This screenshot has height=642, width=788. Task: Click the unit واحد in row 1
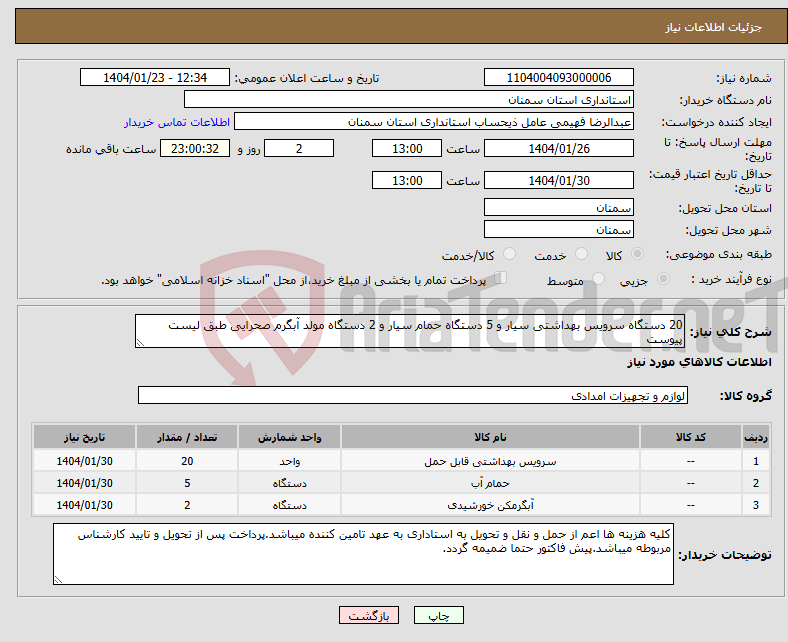point(289,461)
